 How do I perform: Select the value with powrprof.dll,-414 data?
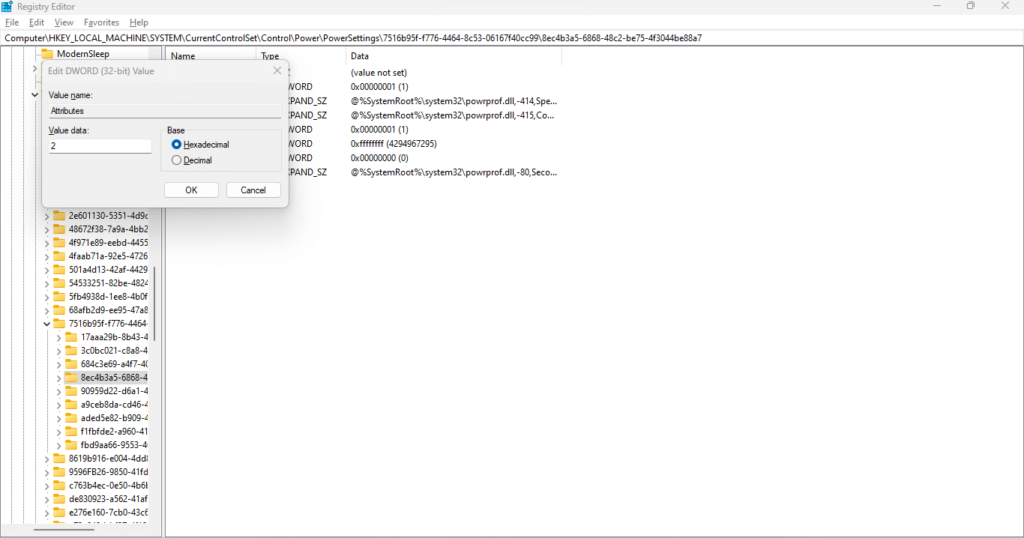[453, 101]
